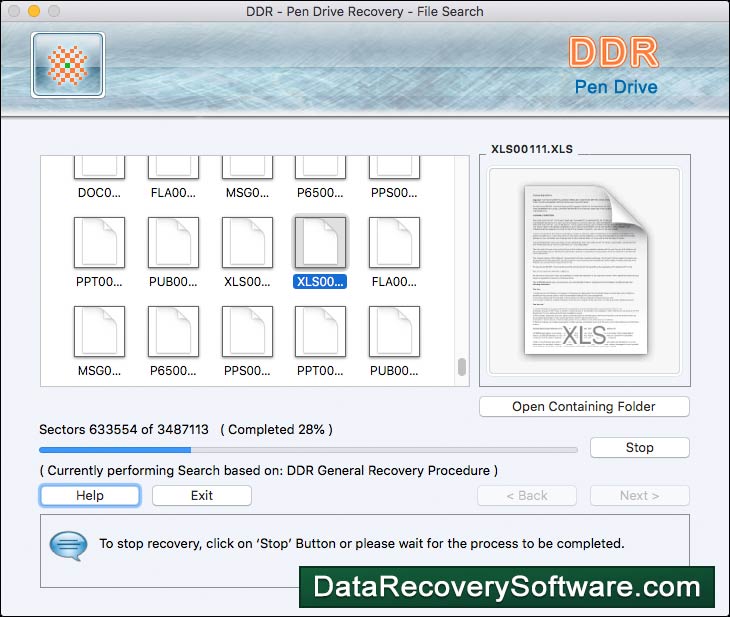Click the blue sector scan progress bar
The width and height of the screenshot is (730, 617).
[x=308, y=450]
